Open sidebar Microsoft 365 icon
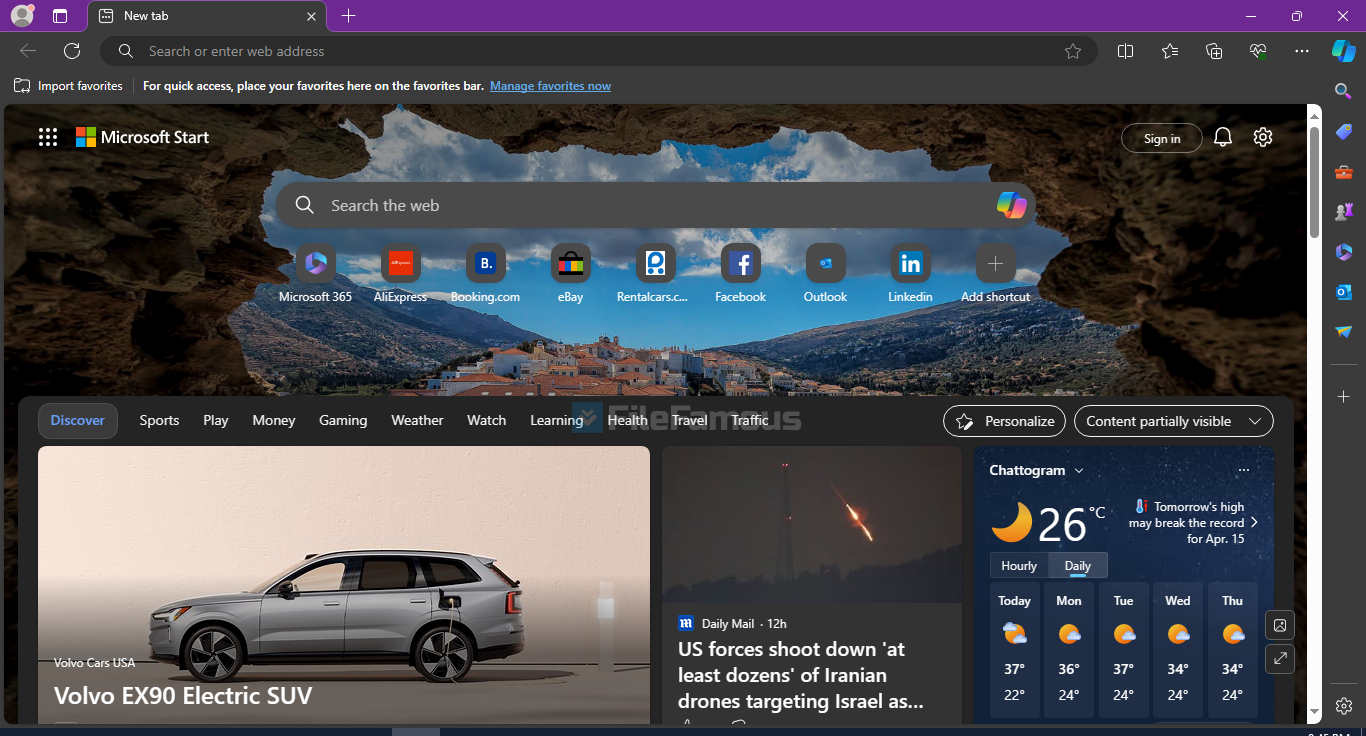Viewport: 1366px width, 736px height. [1344, 252]
